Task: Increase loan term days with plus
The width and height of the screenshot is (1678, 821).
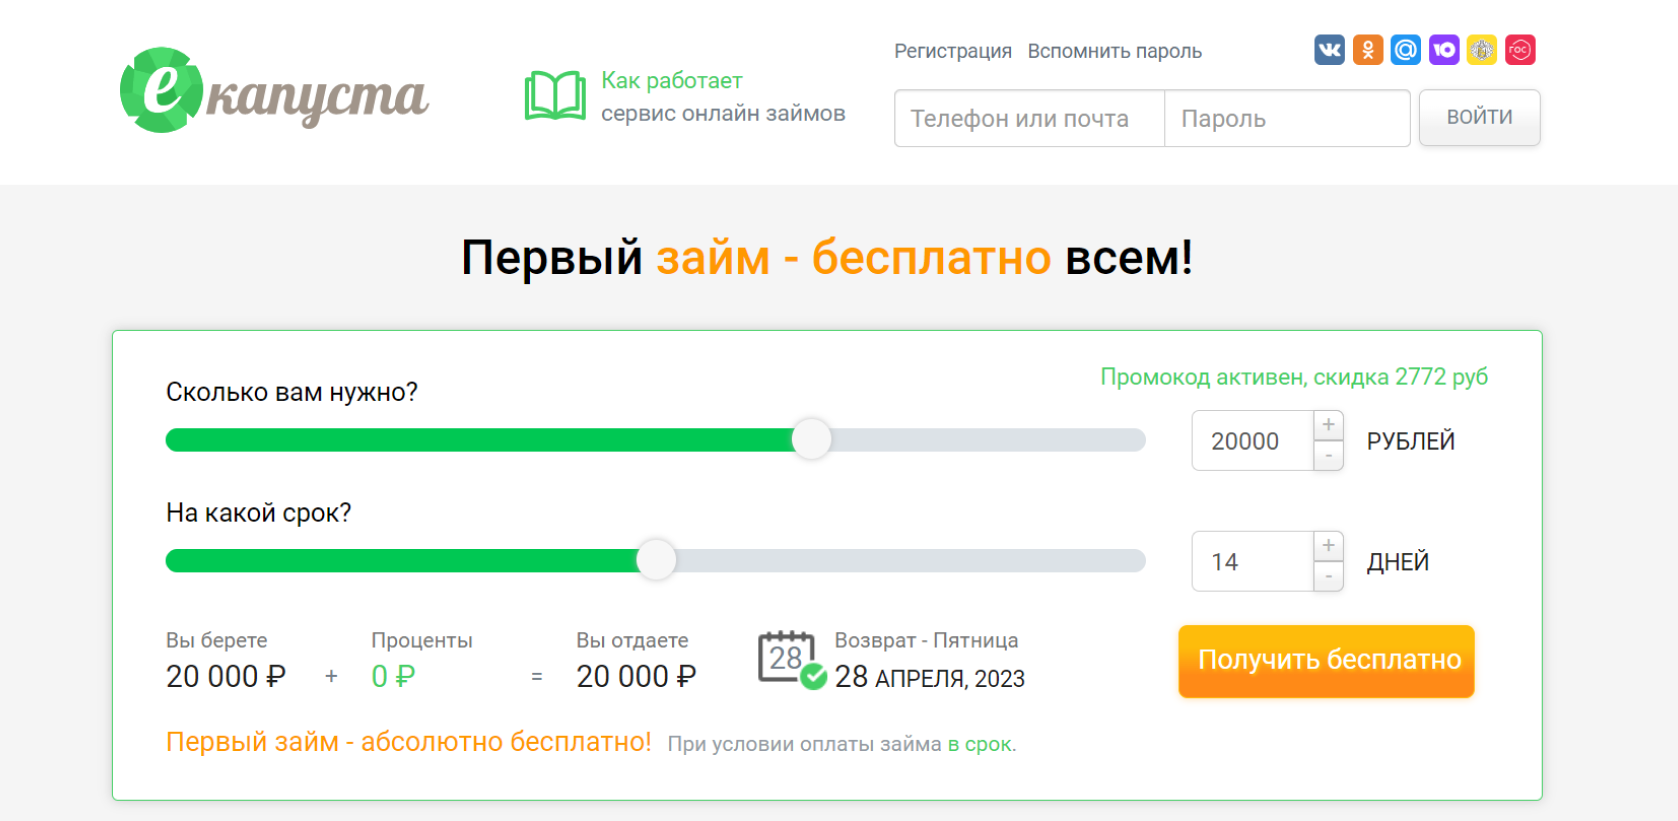Action: (1328, 546)
